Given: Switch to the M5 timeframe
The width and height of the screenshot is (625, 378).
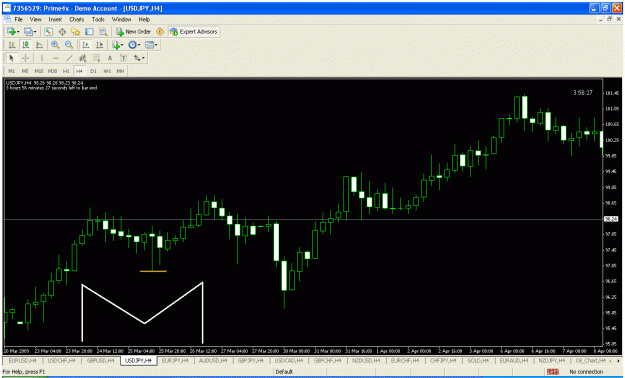Looking at the screenshot, I should 25,71.
